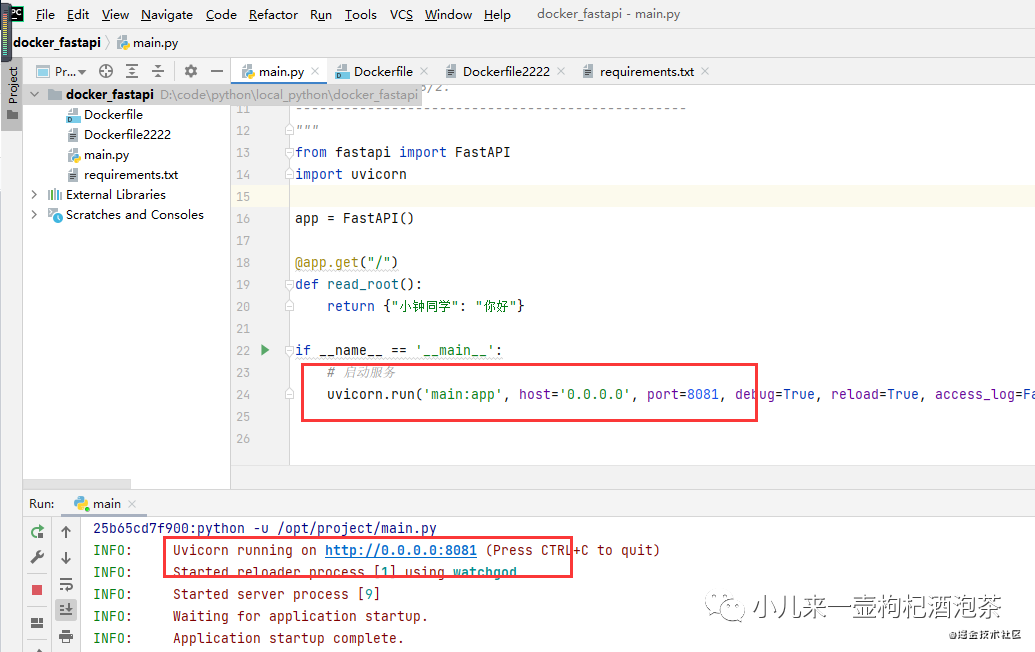This screenshot has height=652, width=1035.
Task: Collapse the read_root function fold on line 19
Action: [x=289, y=284]
